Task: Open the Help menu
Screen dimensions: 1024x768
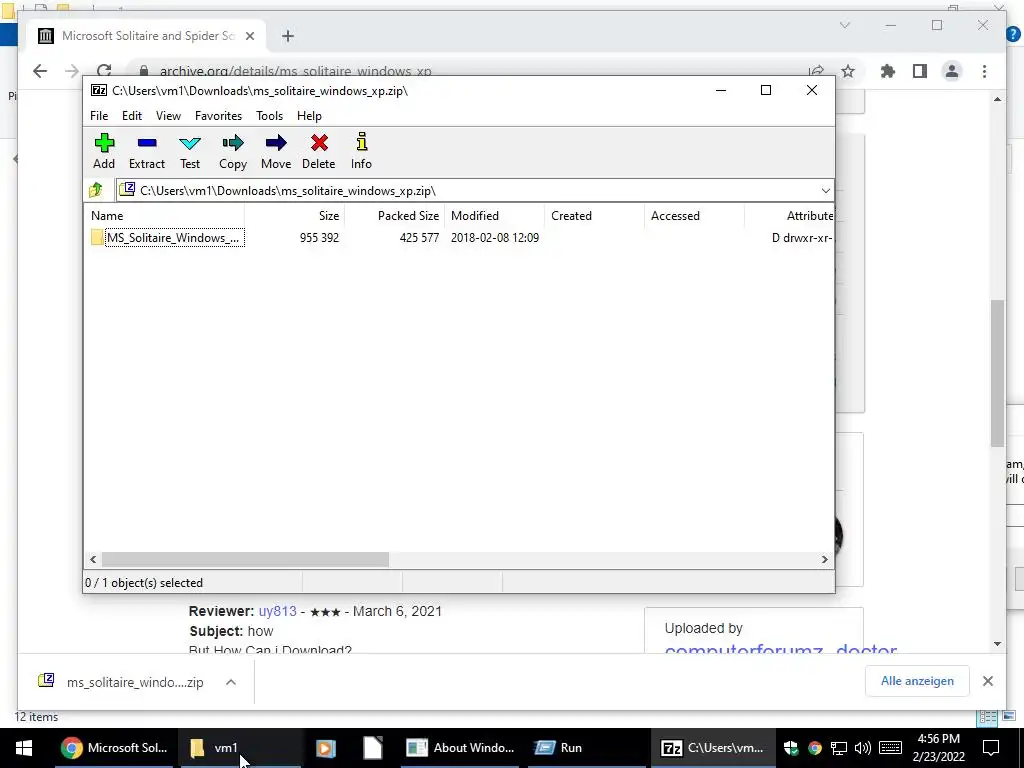Action: click(309, 116)
